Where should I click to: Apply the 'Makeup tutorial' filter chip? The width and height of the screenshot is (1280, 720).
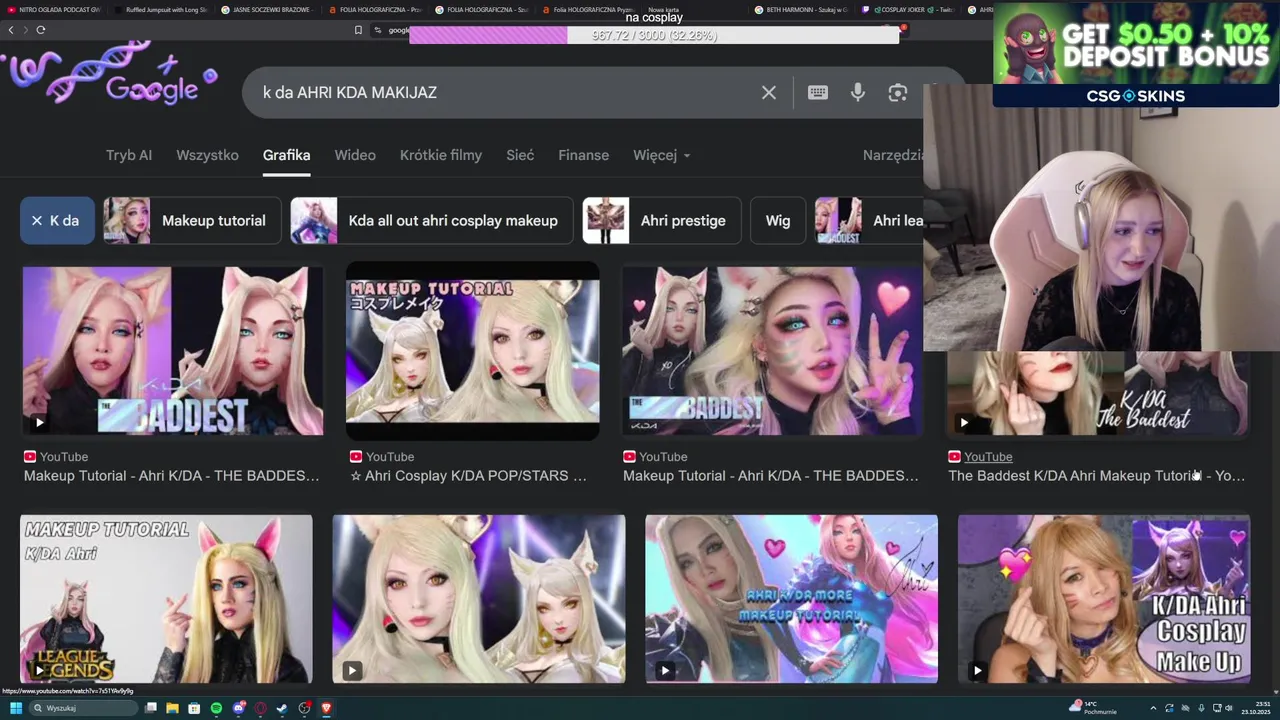pos(192,220)
